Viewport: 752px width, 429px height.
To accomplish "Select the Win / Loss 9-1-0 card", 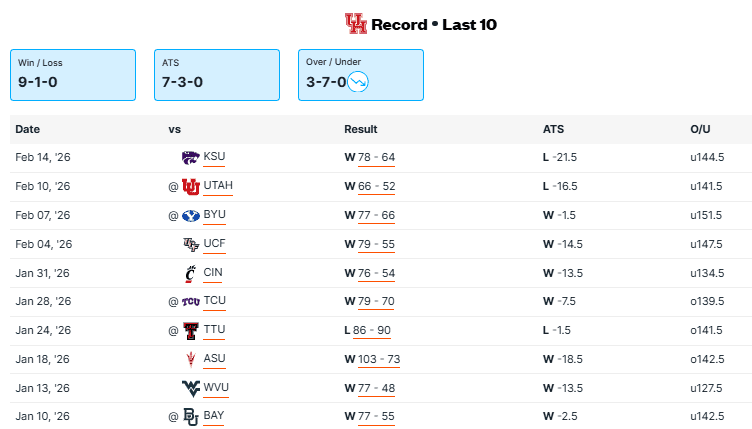I will [72, 74].
